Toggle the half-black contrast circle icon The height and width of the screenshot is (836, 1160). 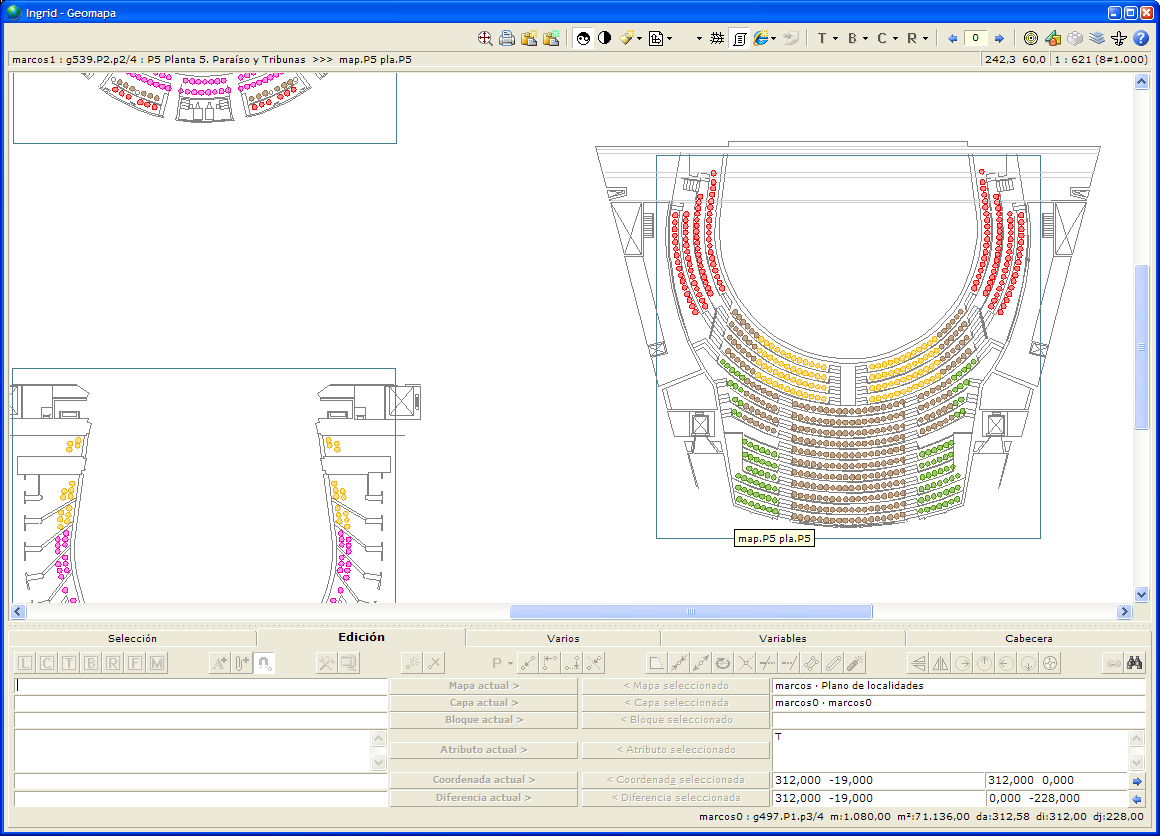coord(604,38)
